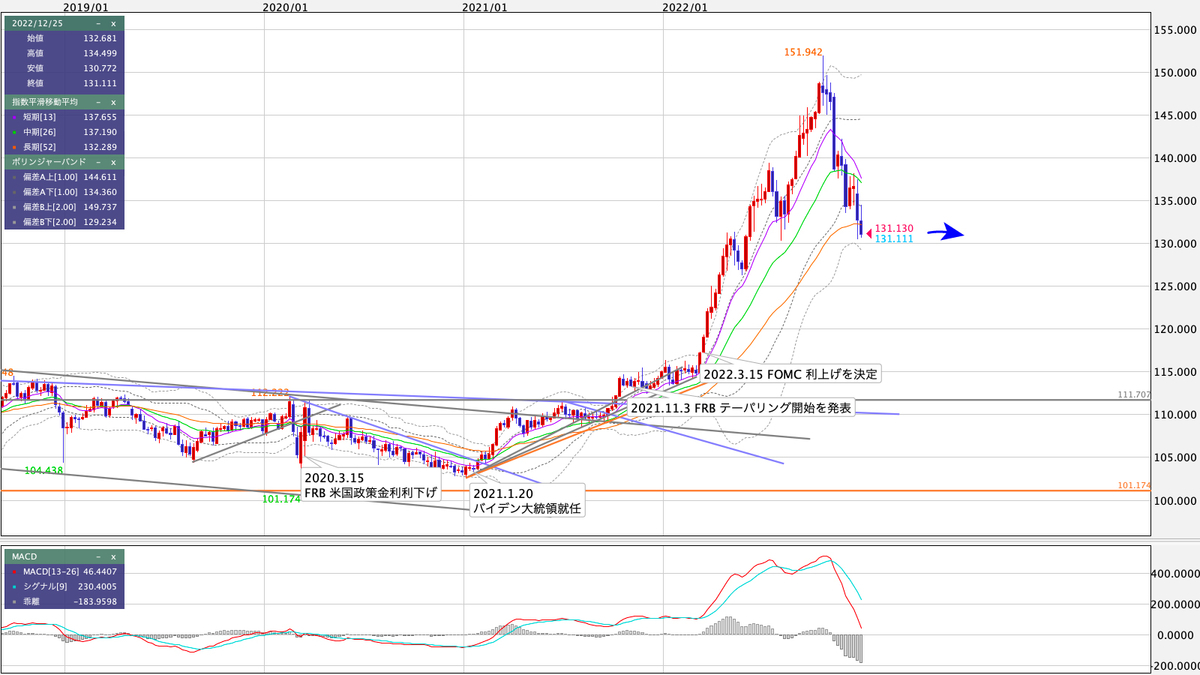Close the MACD indicator panel

pos(113,557)
